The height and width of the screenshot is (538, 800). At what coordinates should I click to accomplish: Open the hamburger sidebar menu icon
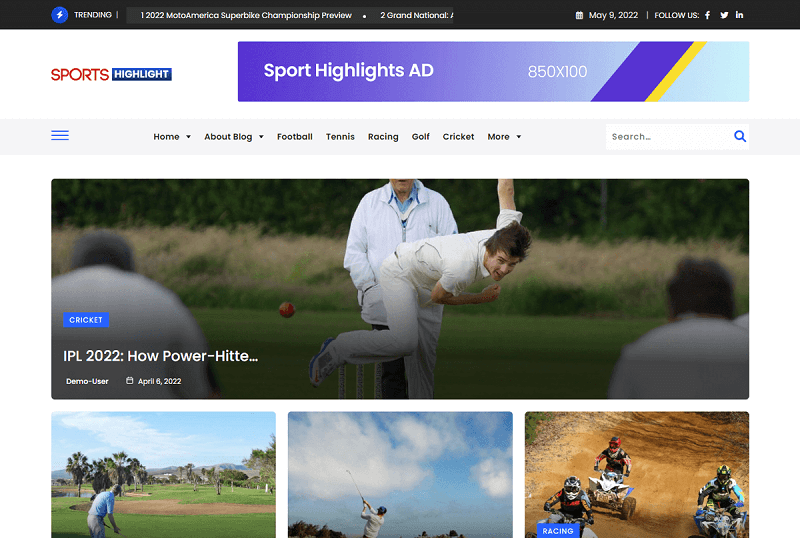pyautogui.click(x=60, y=135)
